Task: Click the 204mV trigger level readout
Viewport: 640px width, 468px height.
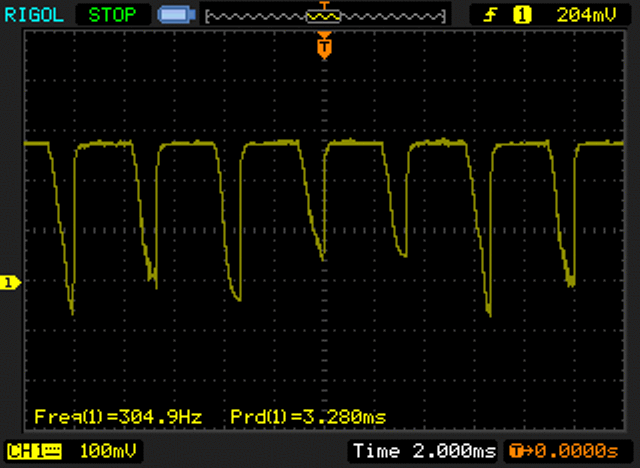Action: [x=586, y=16]
